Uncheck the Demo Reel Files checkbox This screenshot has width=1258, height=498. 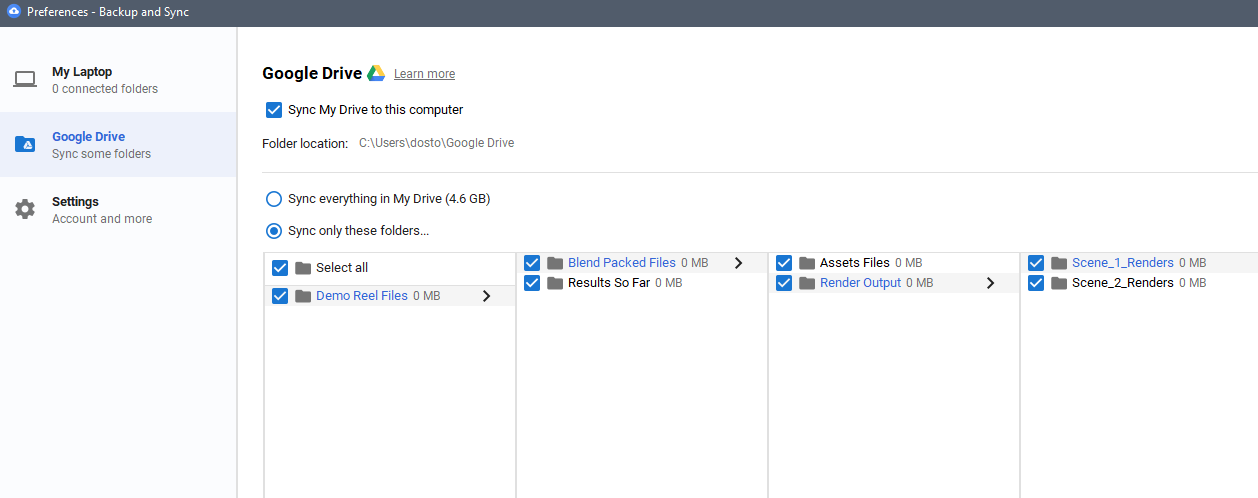[x=280, y=296]
